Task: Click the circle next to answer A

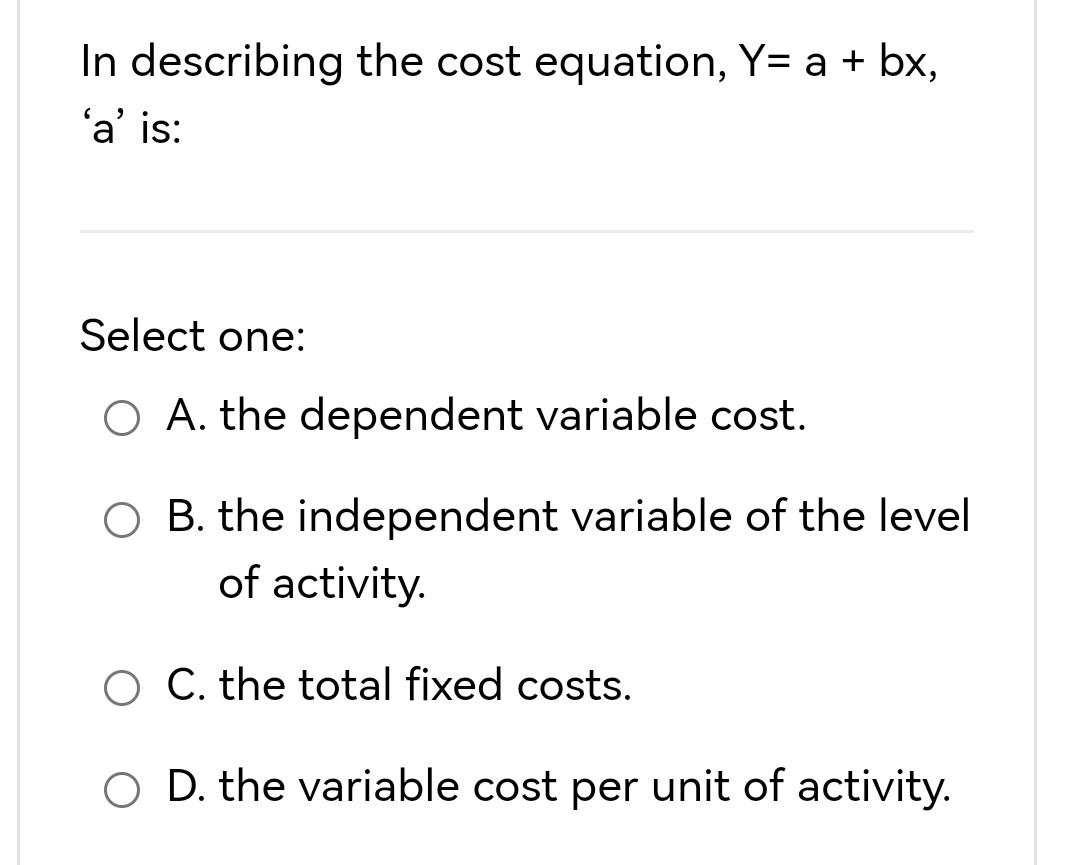Action: [122, 417]
